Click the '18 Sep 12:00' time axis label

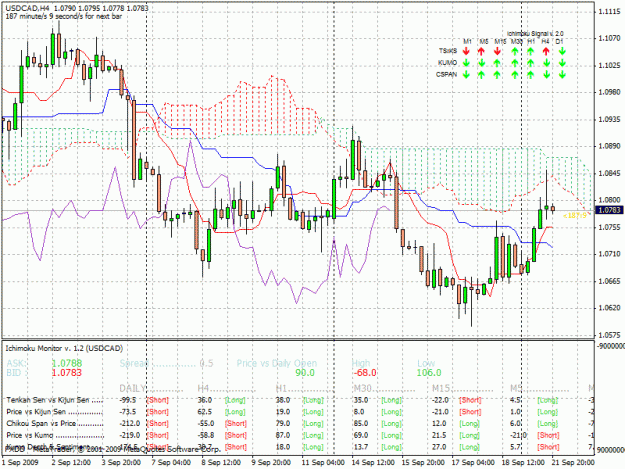tap(523, 463)
